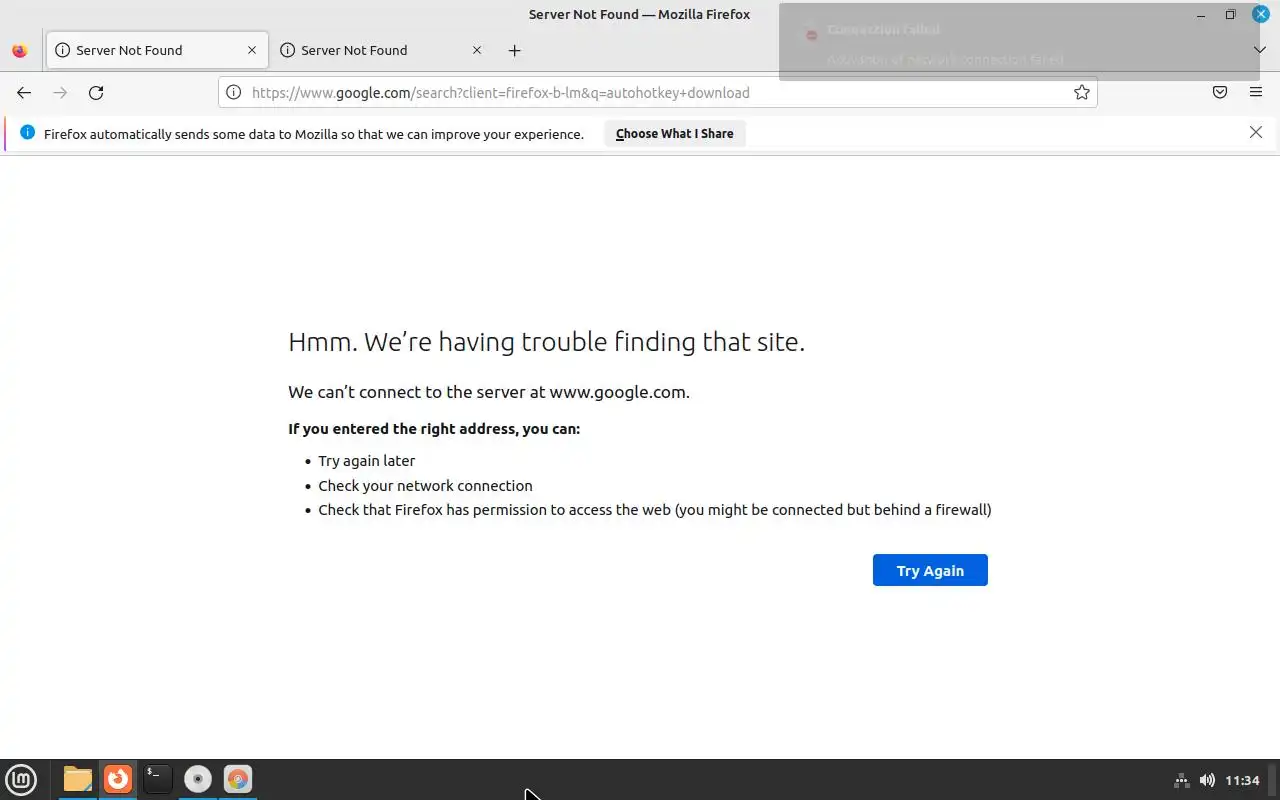Reload the current page
The image size is (1280, 800).
96,92
